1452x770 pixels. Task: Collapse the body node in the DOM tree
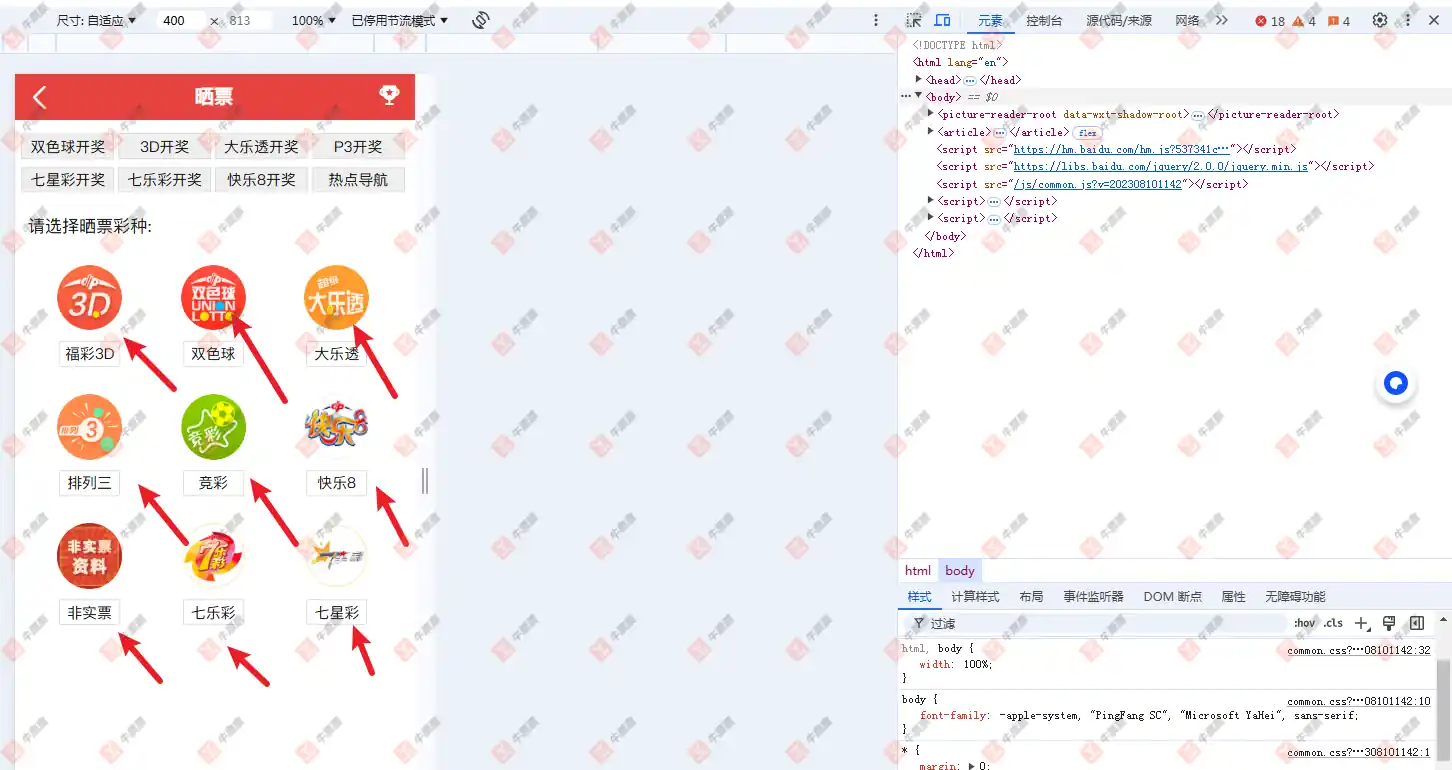[x=919, y=96]
